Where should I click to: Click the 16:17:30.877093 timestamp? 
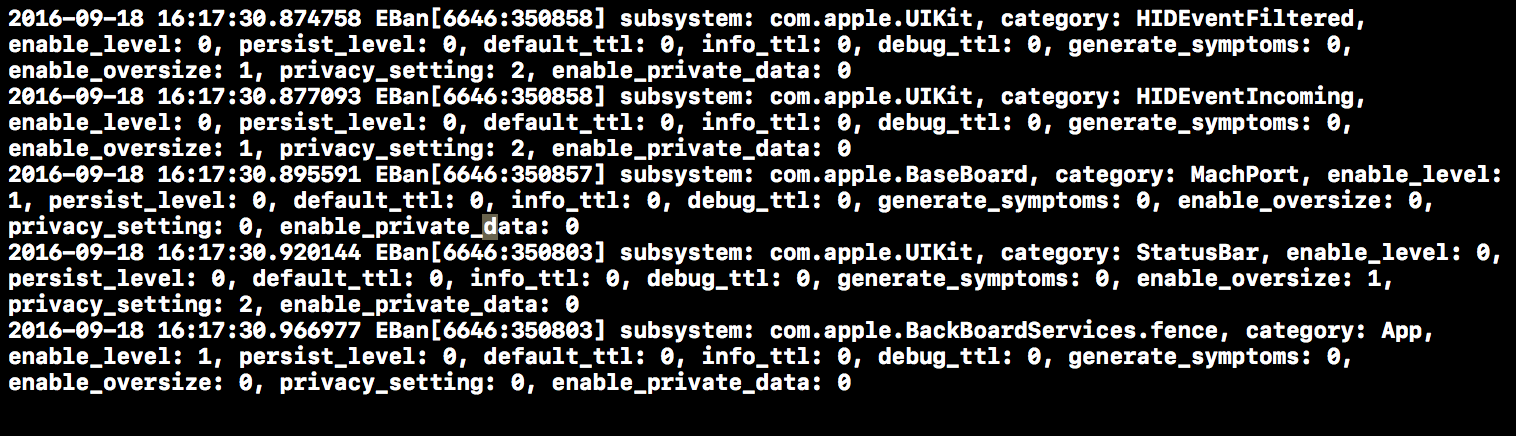258,97
